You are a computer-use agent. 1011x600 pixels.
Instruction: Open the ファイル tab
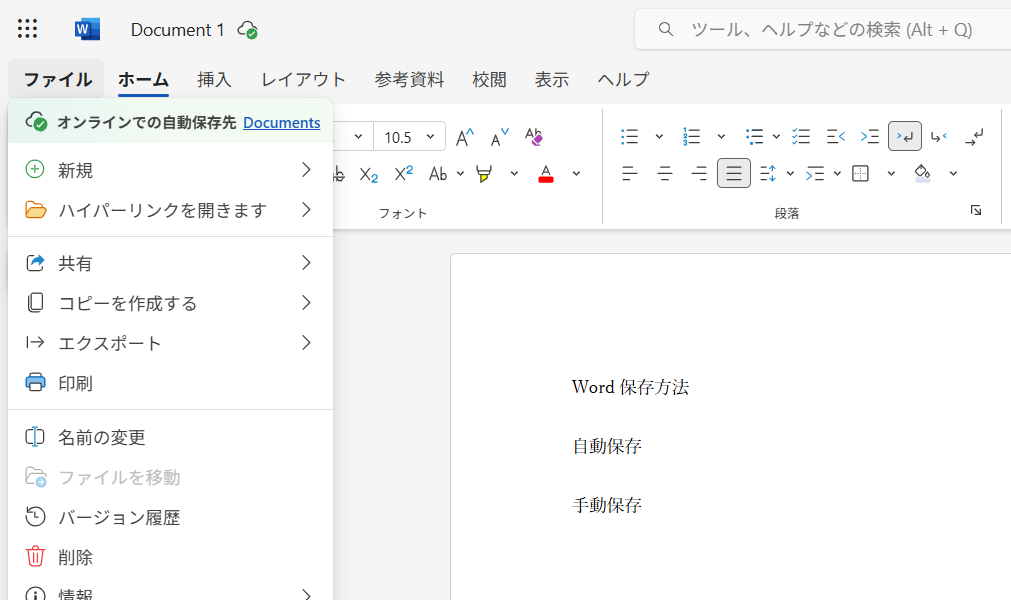click(x=57, y=79)
